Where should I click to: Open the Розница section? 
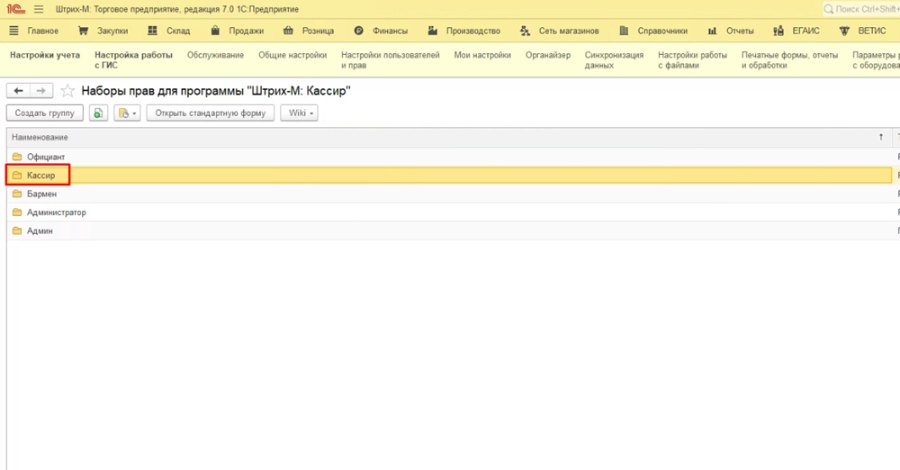click(x=318, y=30)
